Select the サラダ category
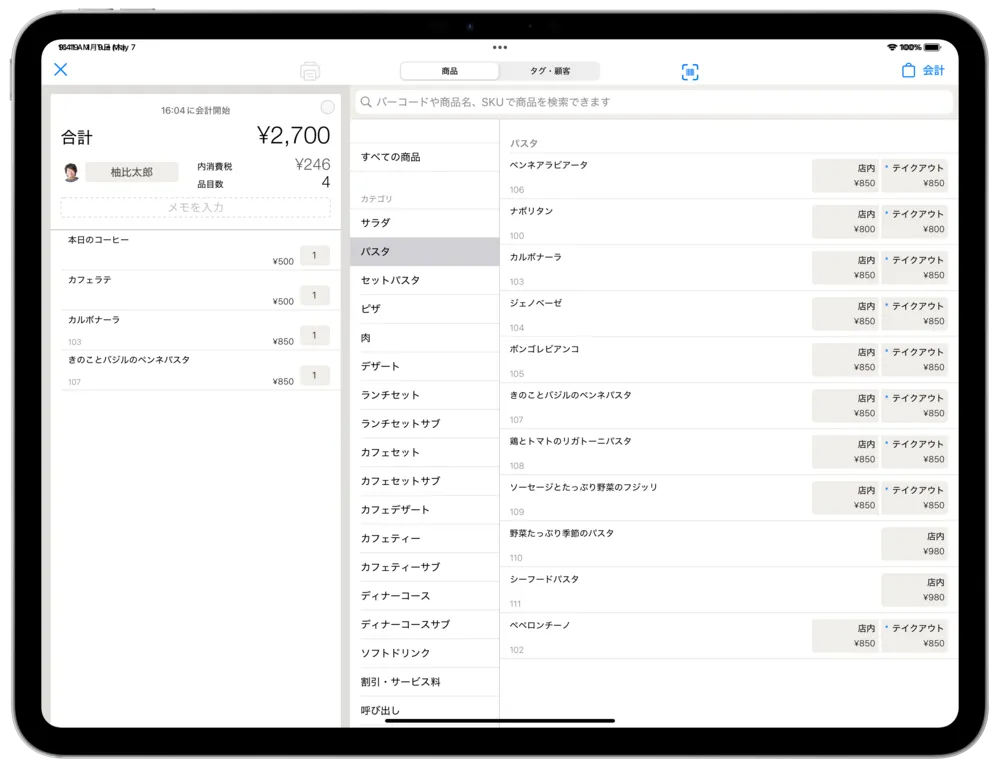This screenshot has width=1000, height=767. click(424, 223)
